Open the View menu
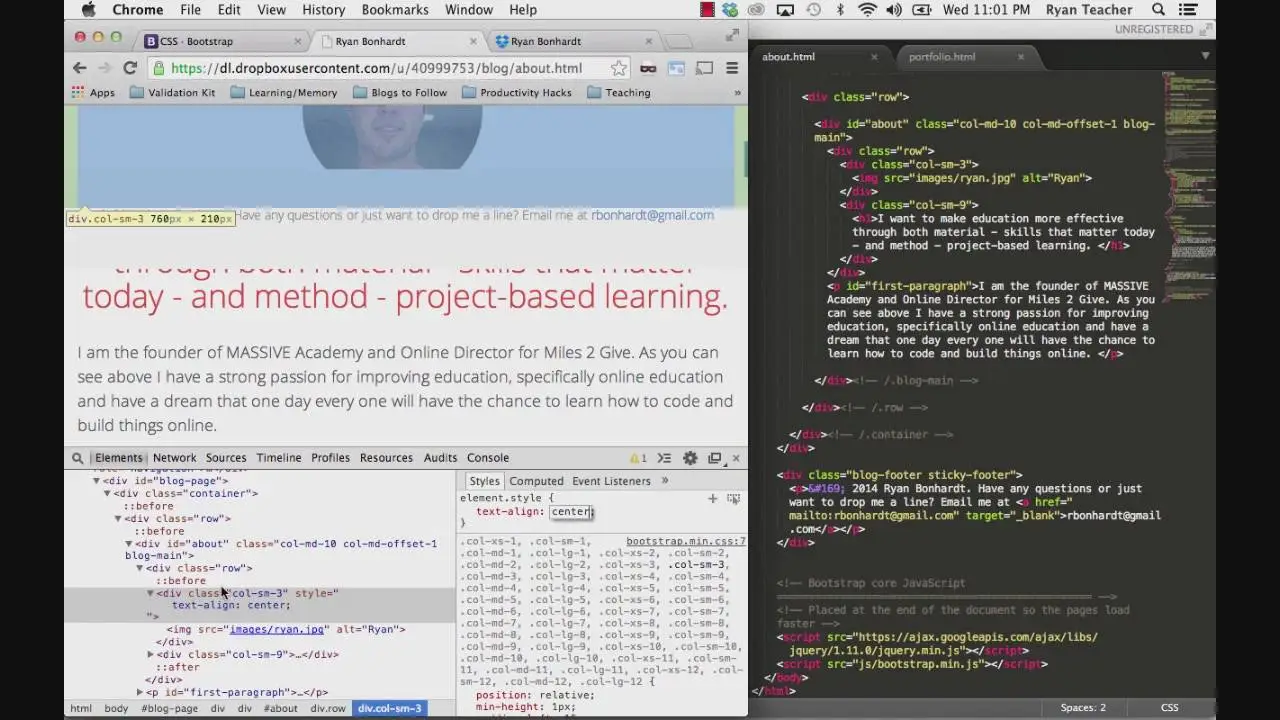The image size is (1280, 720). tap(271, 10)
